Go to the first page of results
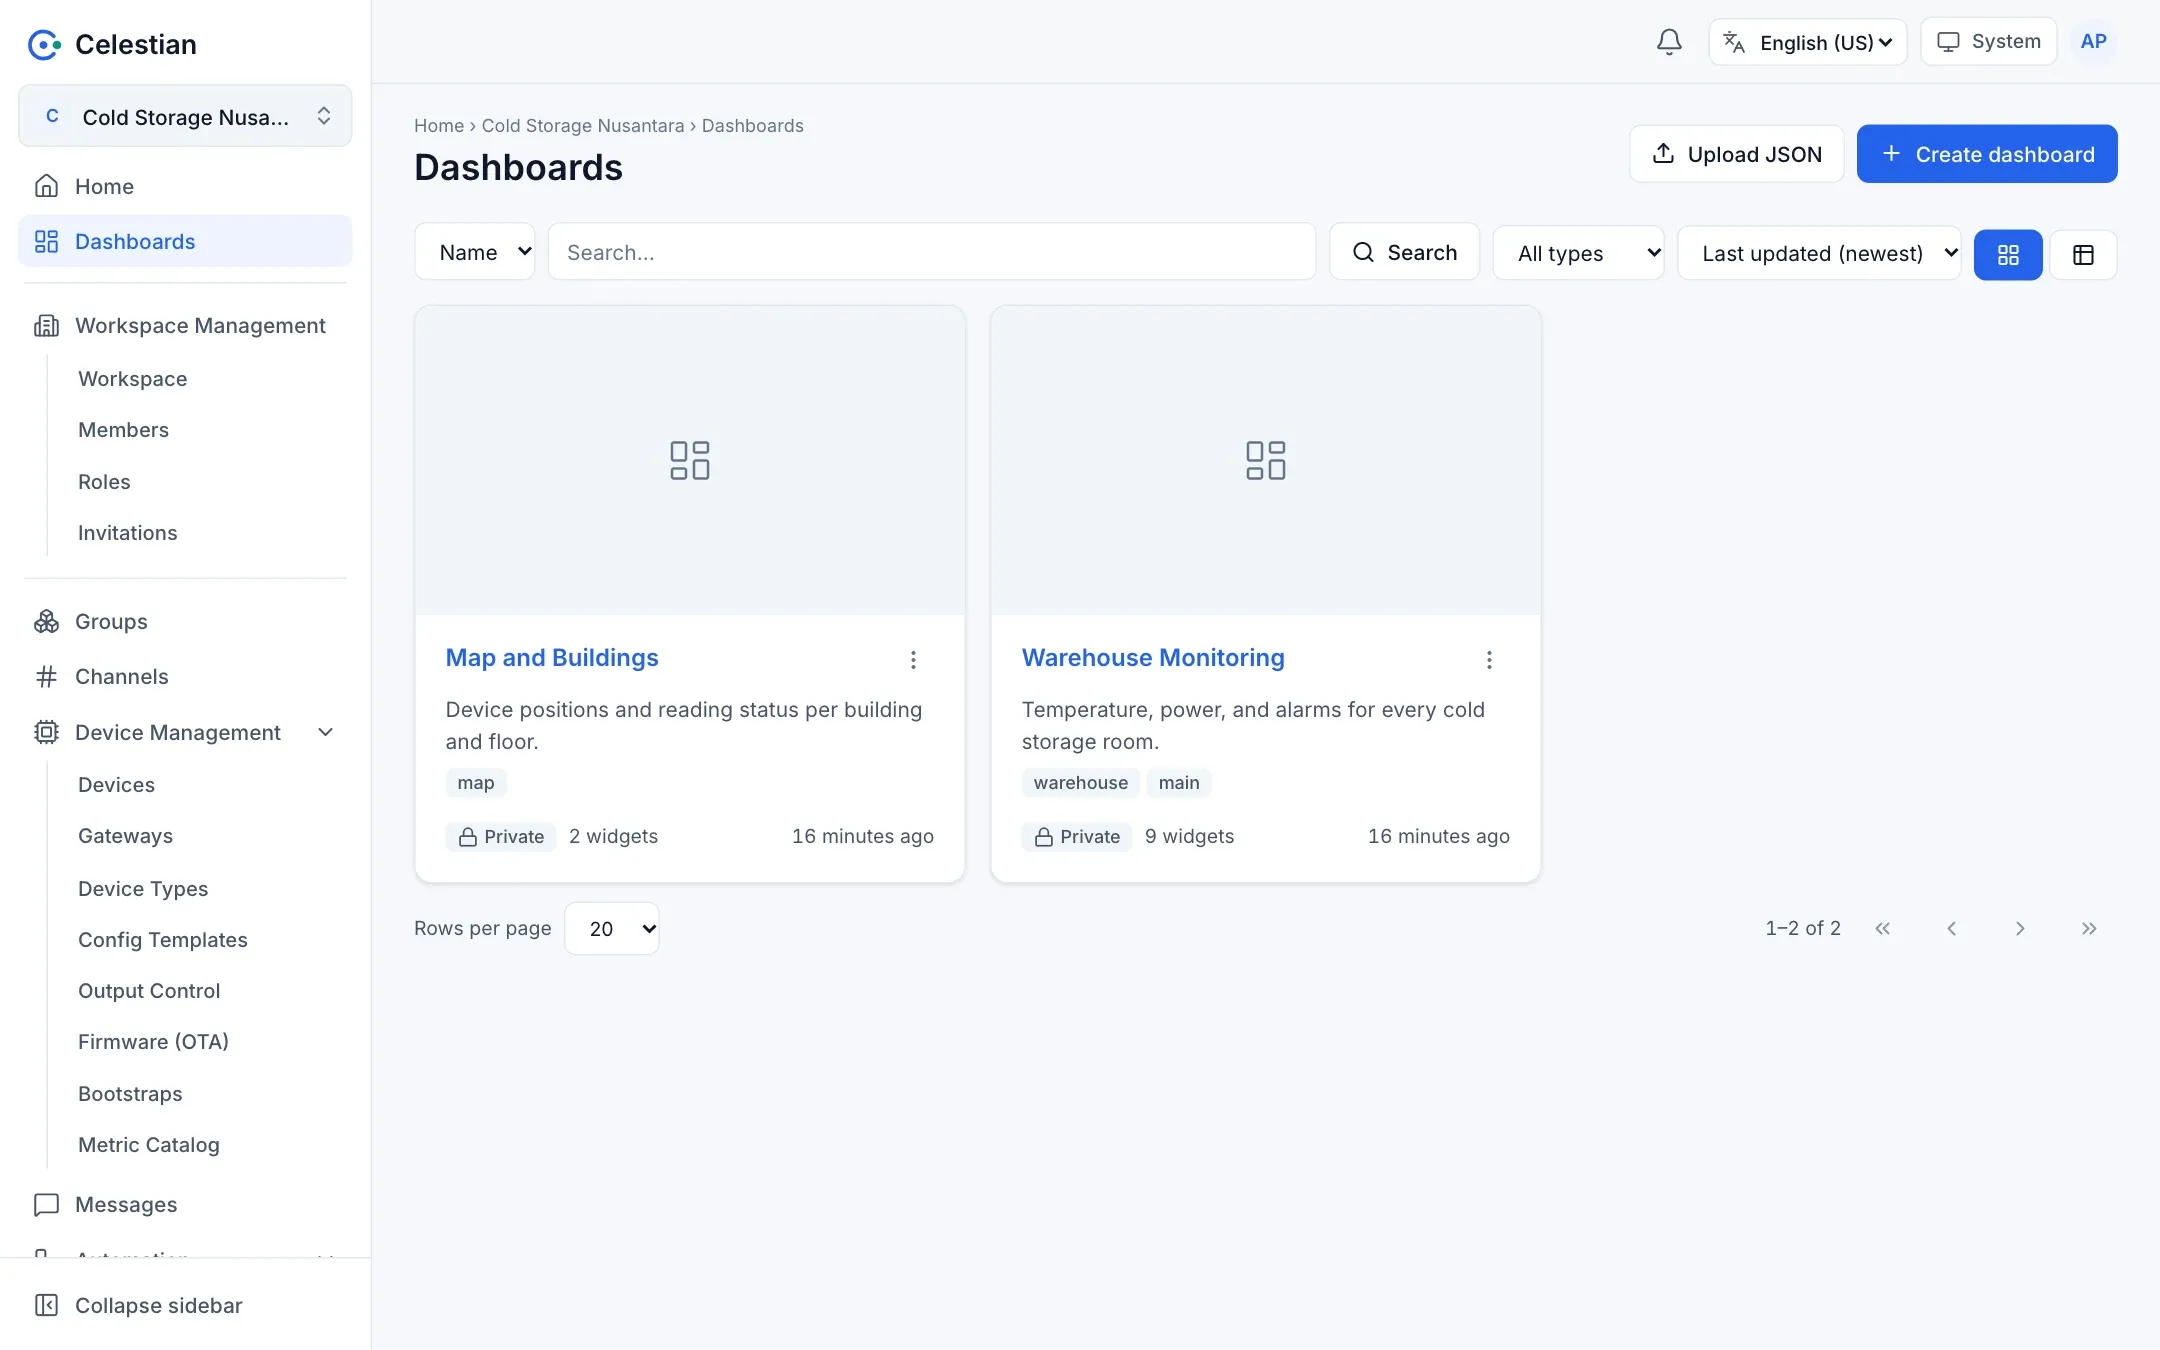Viewport: 2160px width, 1350px height. (x=1883, y=929)
